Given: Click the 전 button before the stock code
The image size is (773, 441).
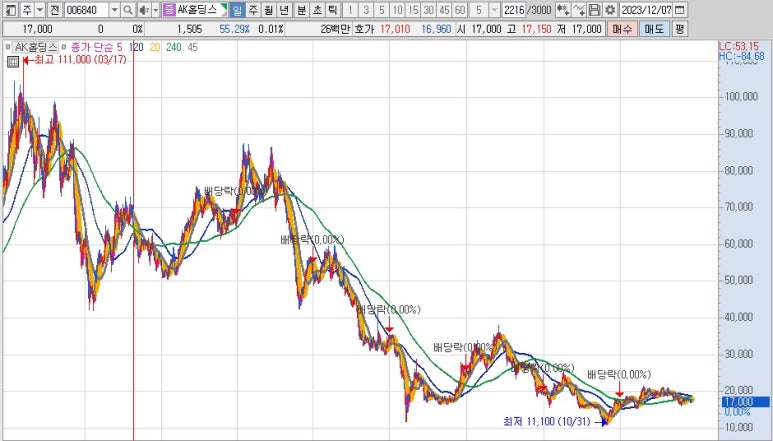Looking at the screenshot, I should 54,9.
